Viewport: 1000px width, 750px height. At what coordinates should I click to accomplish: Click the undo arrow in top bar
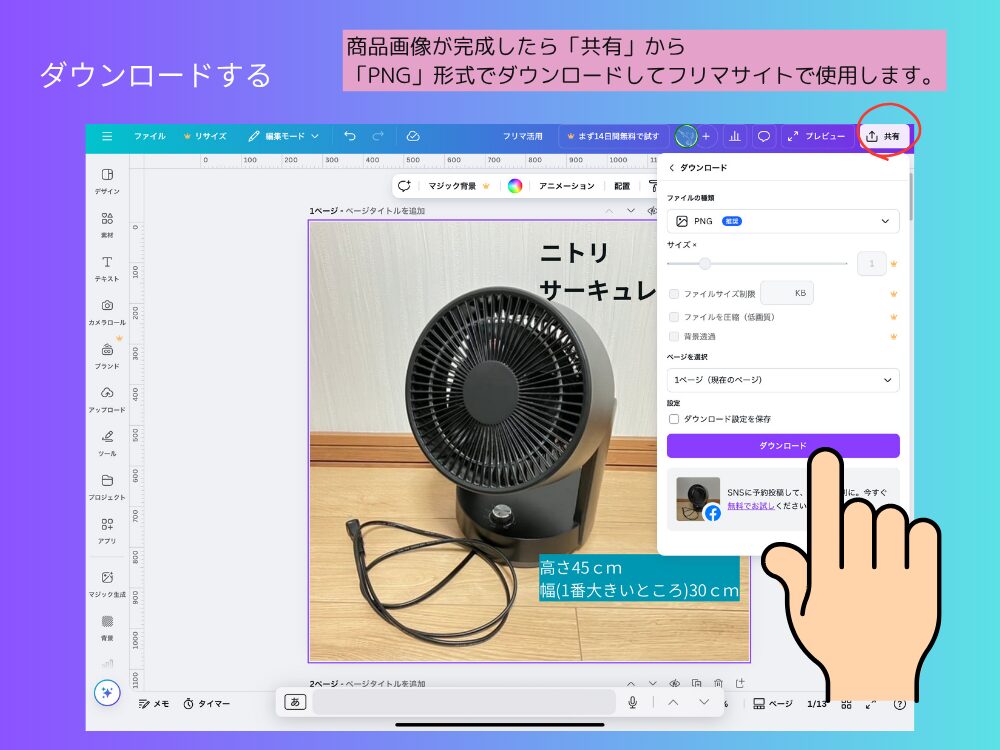point(349,136)
